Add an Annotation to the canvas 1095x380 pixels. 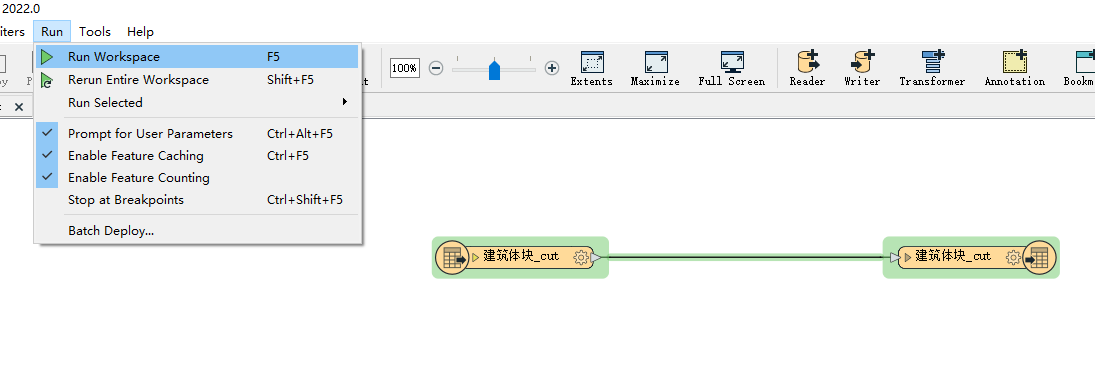(x=1015, y=68)
